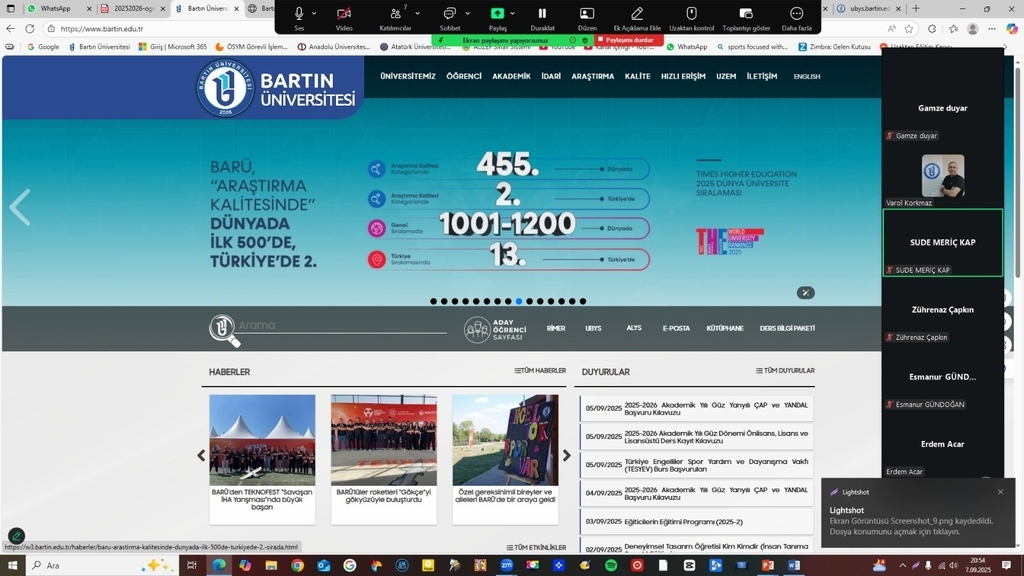
Task: Switch to the 20252026-ogr PDF tab
Action: [133, 8]
